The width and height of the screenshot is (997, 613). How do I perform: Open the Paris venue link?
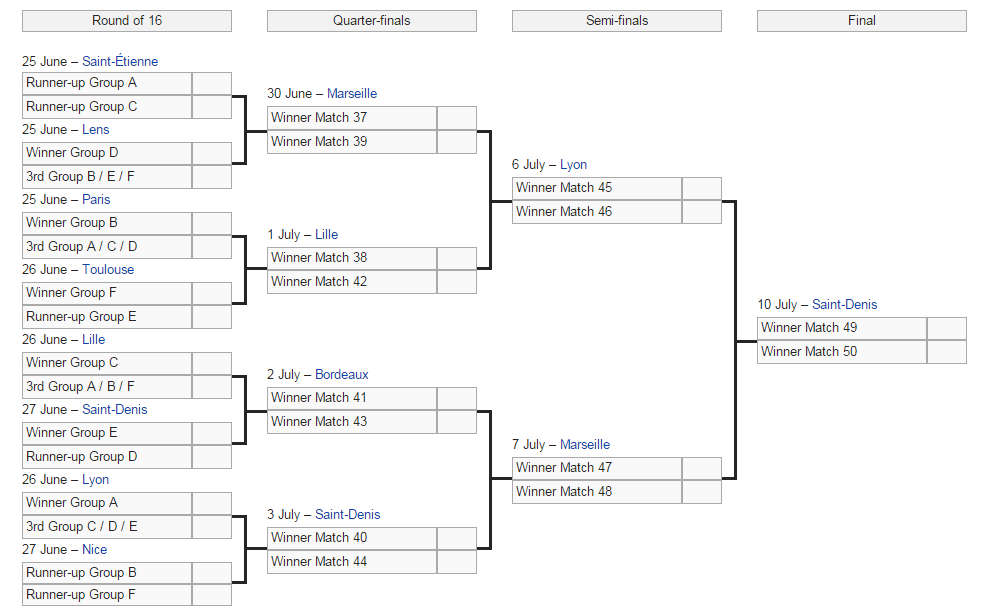(96, 199)
